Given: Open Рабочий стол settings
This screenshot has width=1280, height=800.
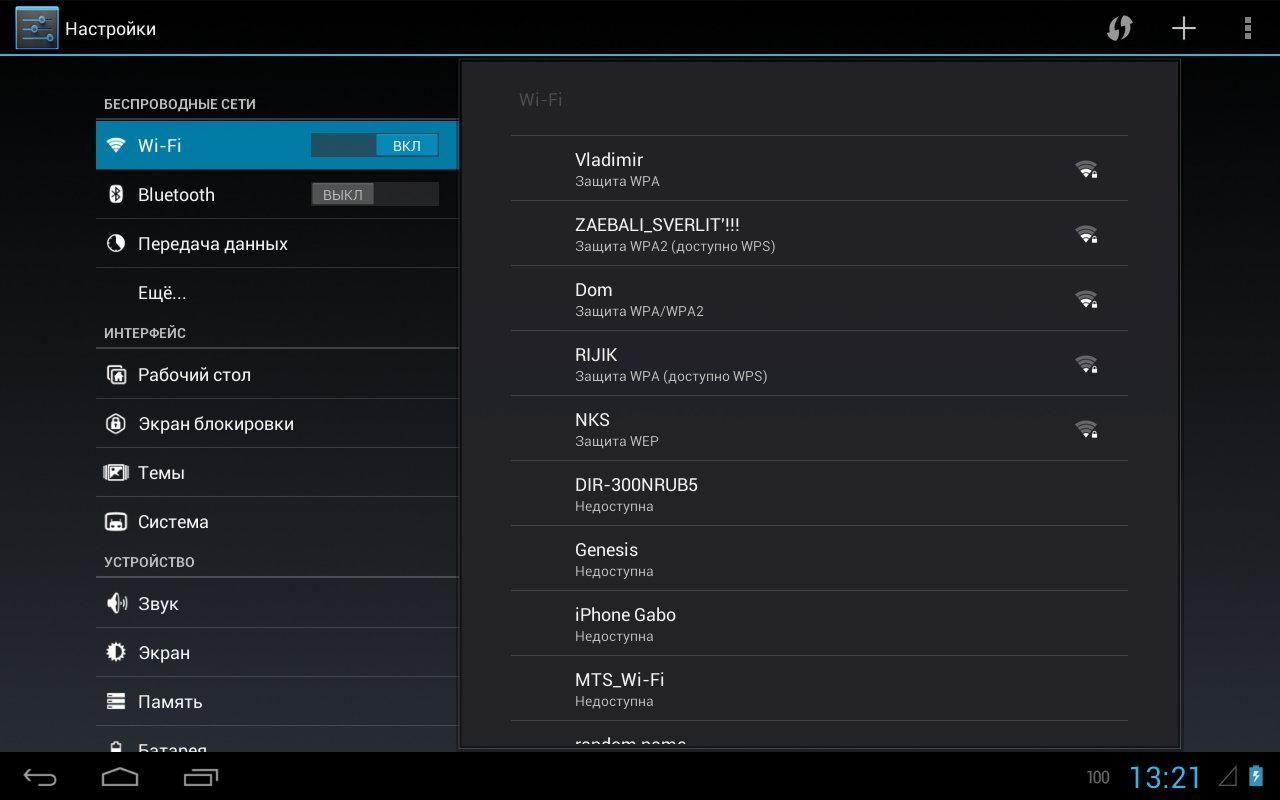Looking at the screenshot, I should [x=194, y=375].
